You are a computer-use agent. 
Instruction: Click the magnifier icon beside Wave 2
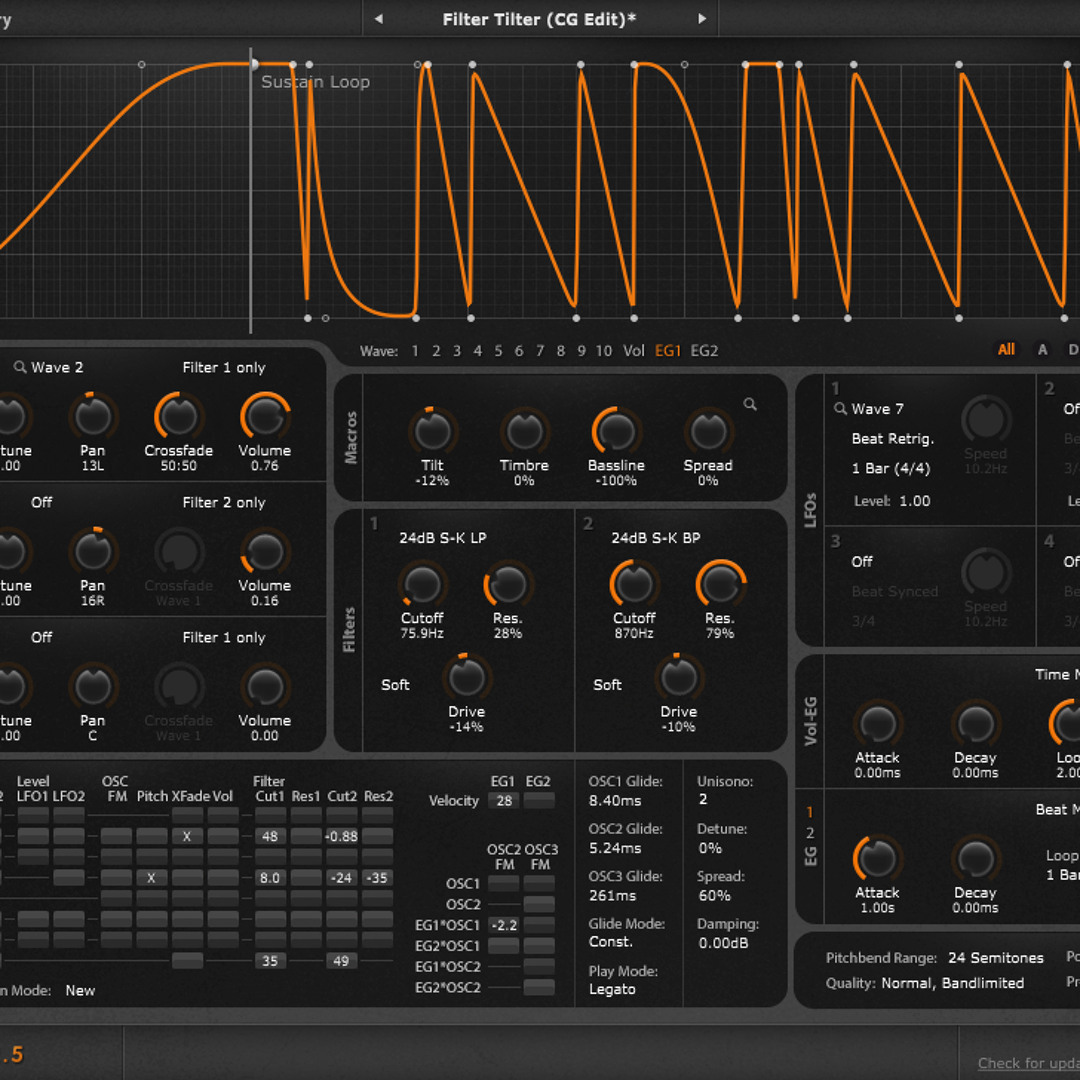tap(19, 368)
